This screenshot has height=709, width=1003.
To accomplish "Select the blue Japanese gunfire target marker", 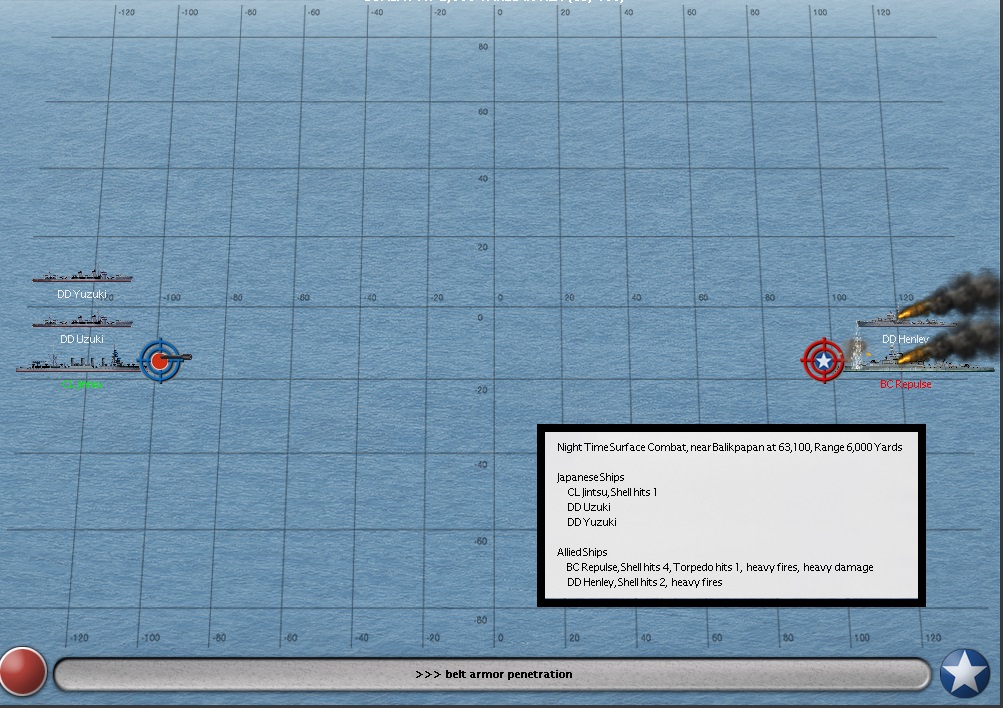I will (161, 361).
